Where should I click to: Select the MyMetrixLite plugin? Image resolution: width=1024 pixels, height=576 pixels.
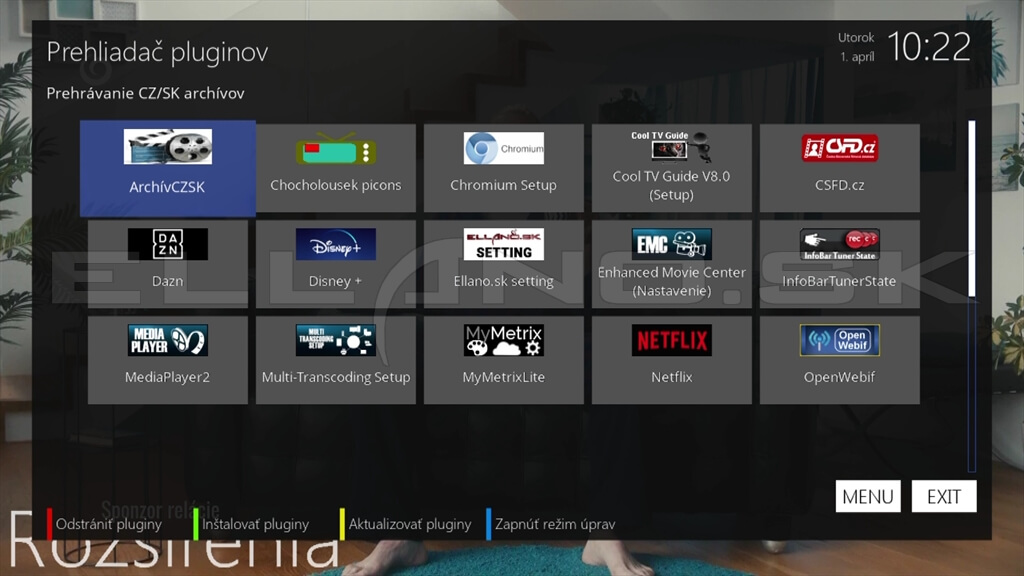503,360
